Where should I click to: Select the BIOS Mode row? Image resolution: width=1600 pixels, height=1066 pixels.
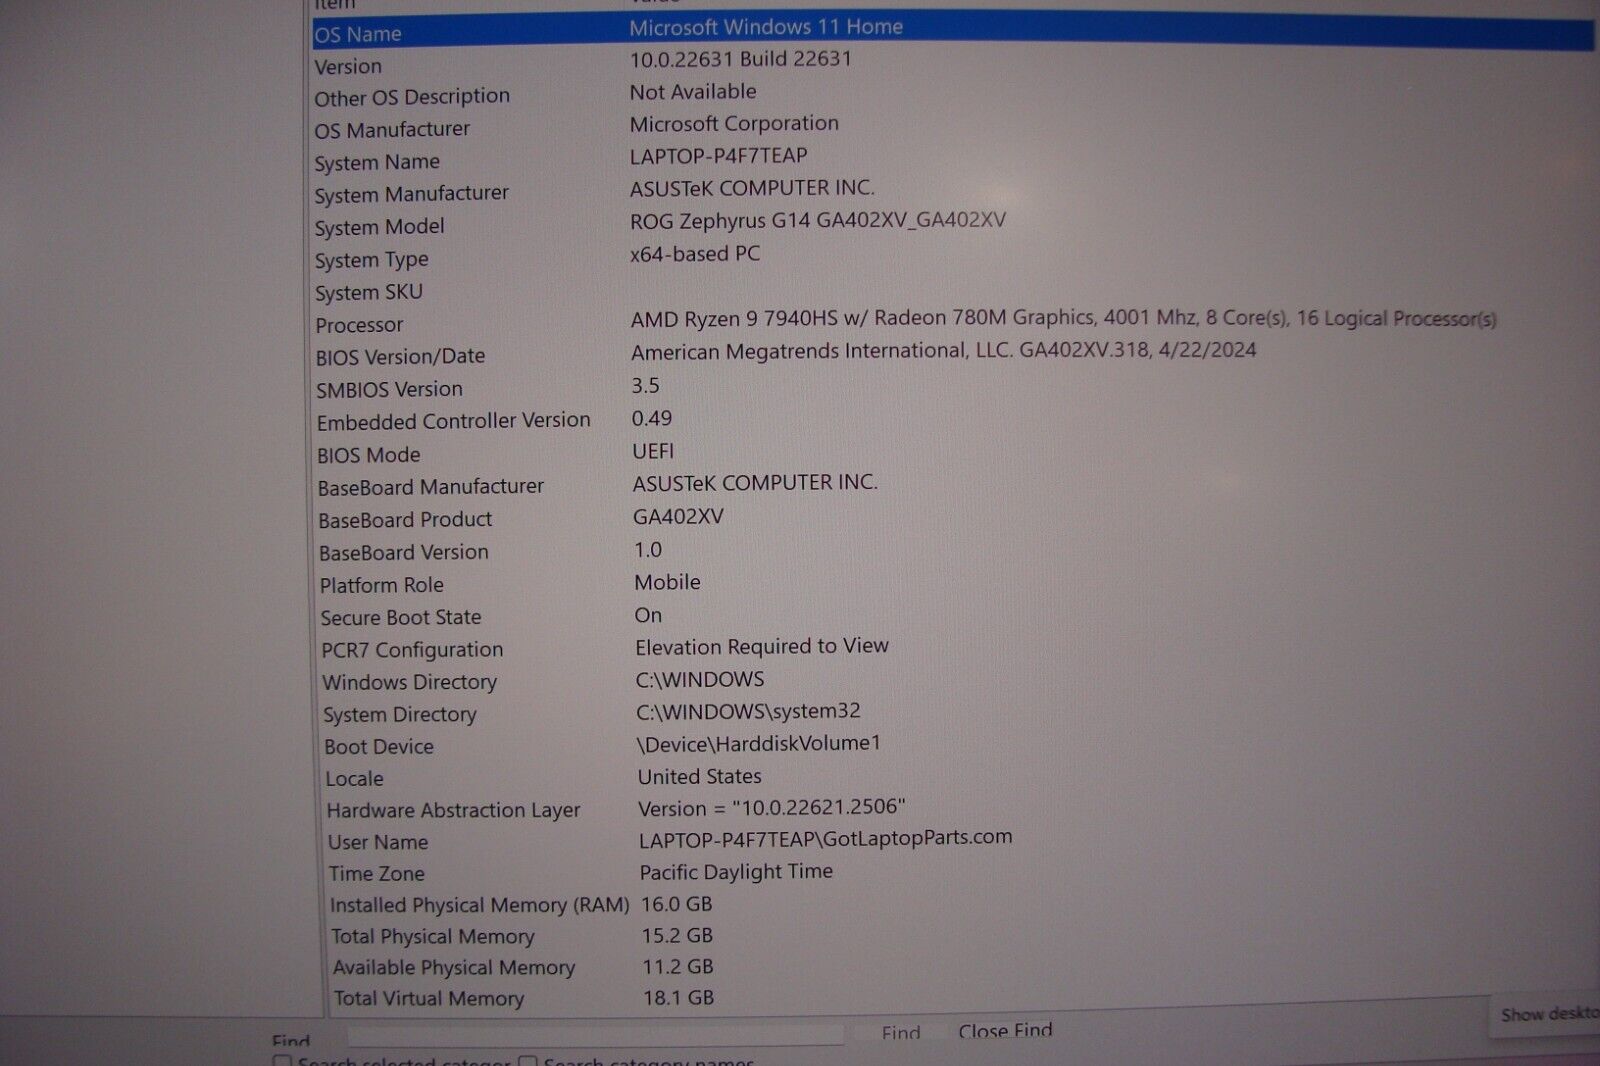[x=953, y=454]
